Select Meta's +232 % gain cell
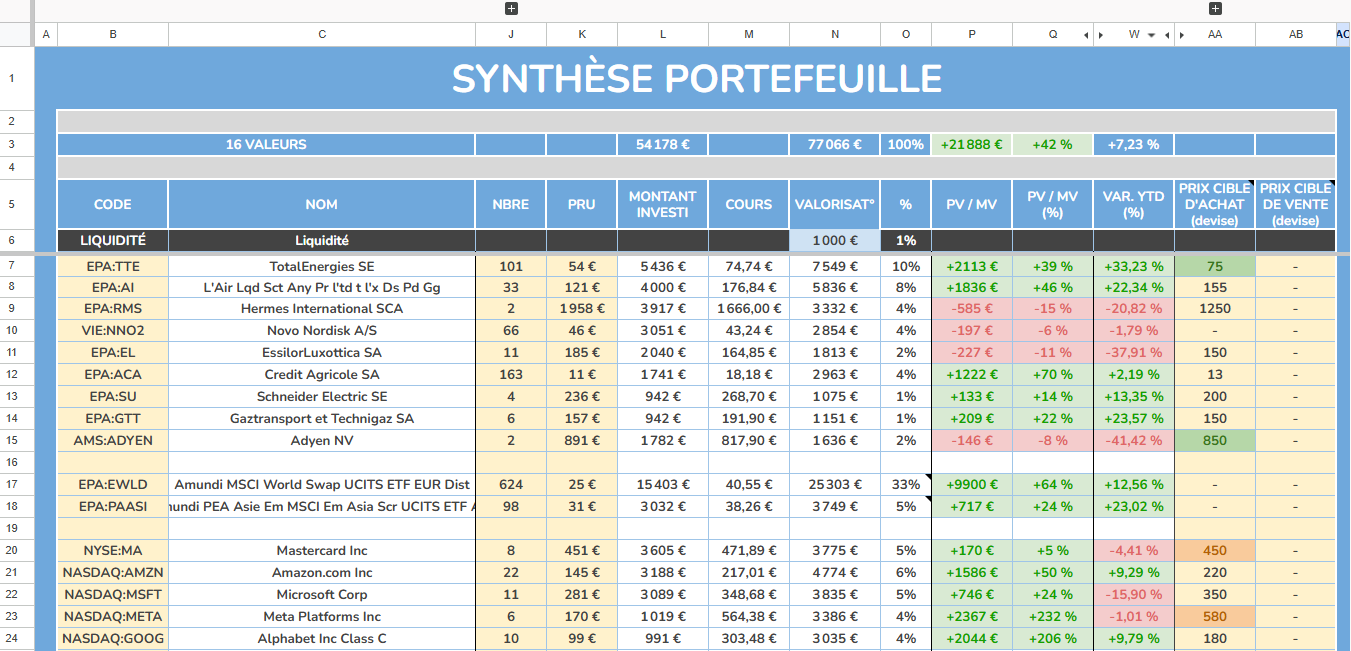Screen dimensions: 1351x651 coord(1053,617)
